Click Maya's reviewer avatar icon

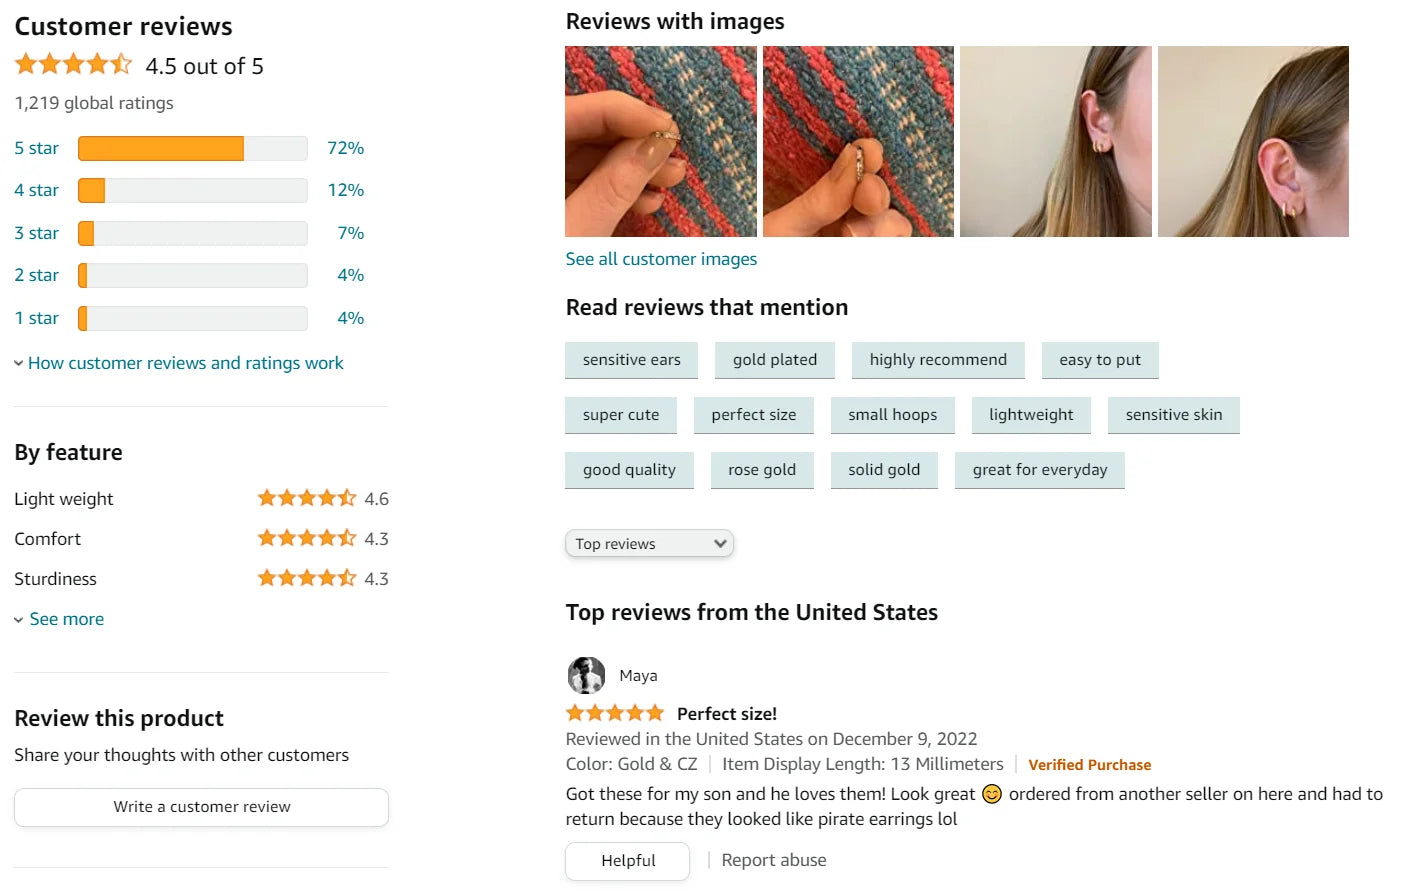[x=586, y=676]
